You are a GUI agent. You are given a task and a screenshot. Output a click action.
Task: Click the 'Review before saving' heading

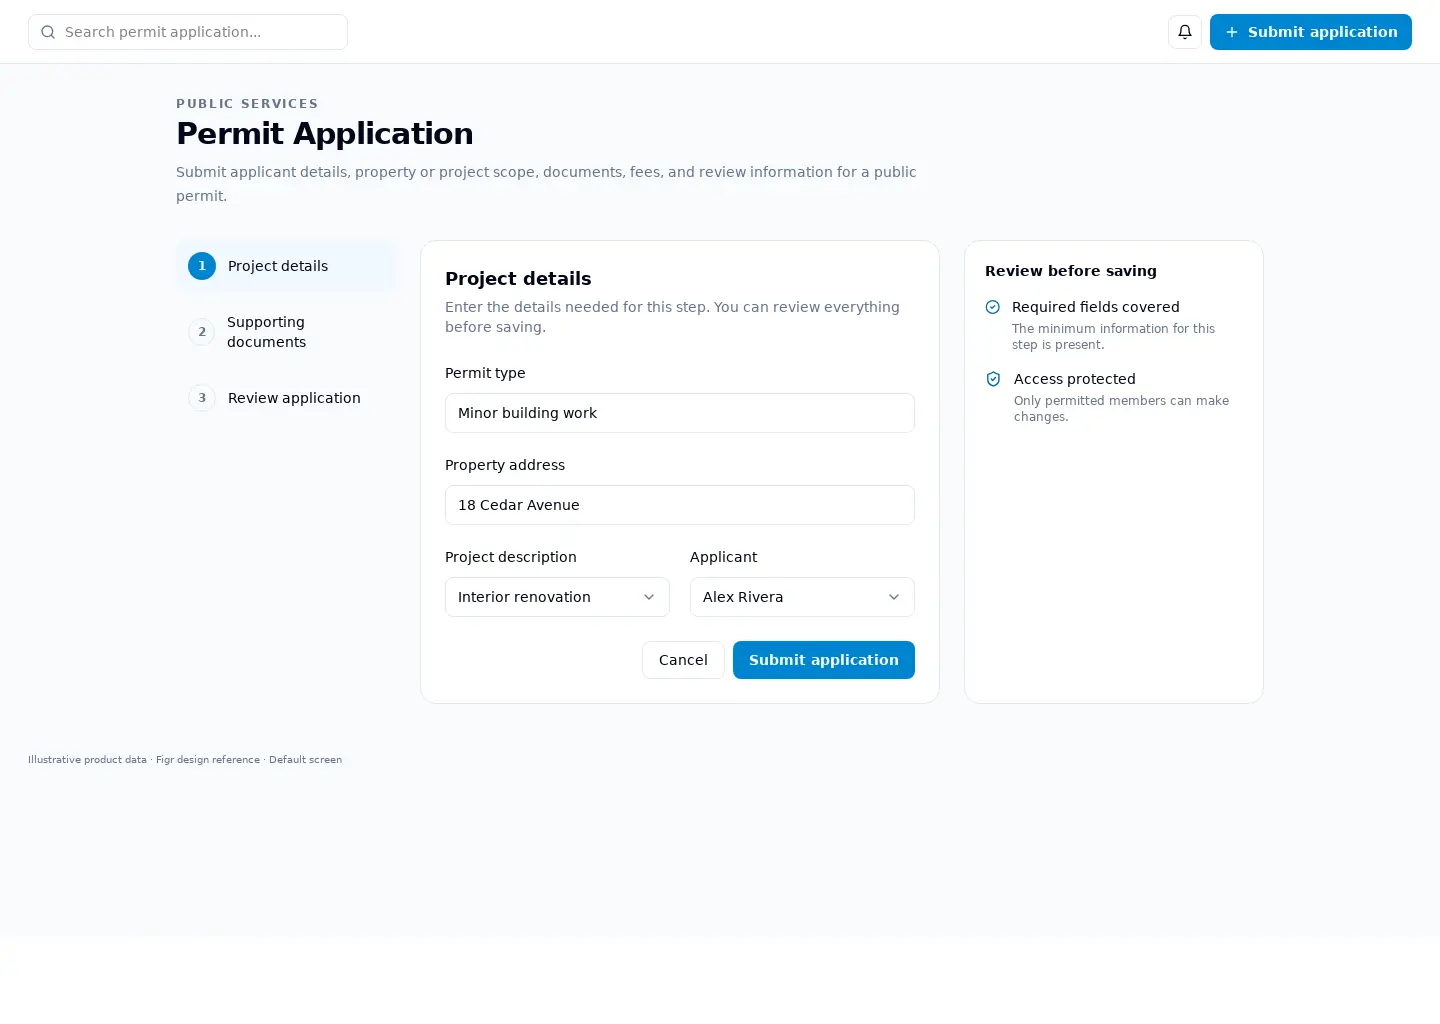(1071, 271)
